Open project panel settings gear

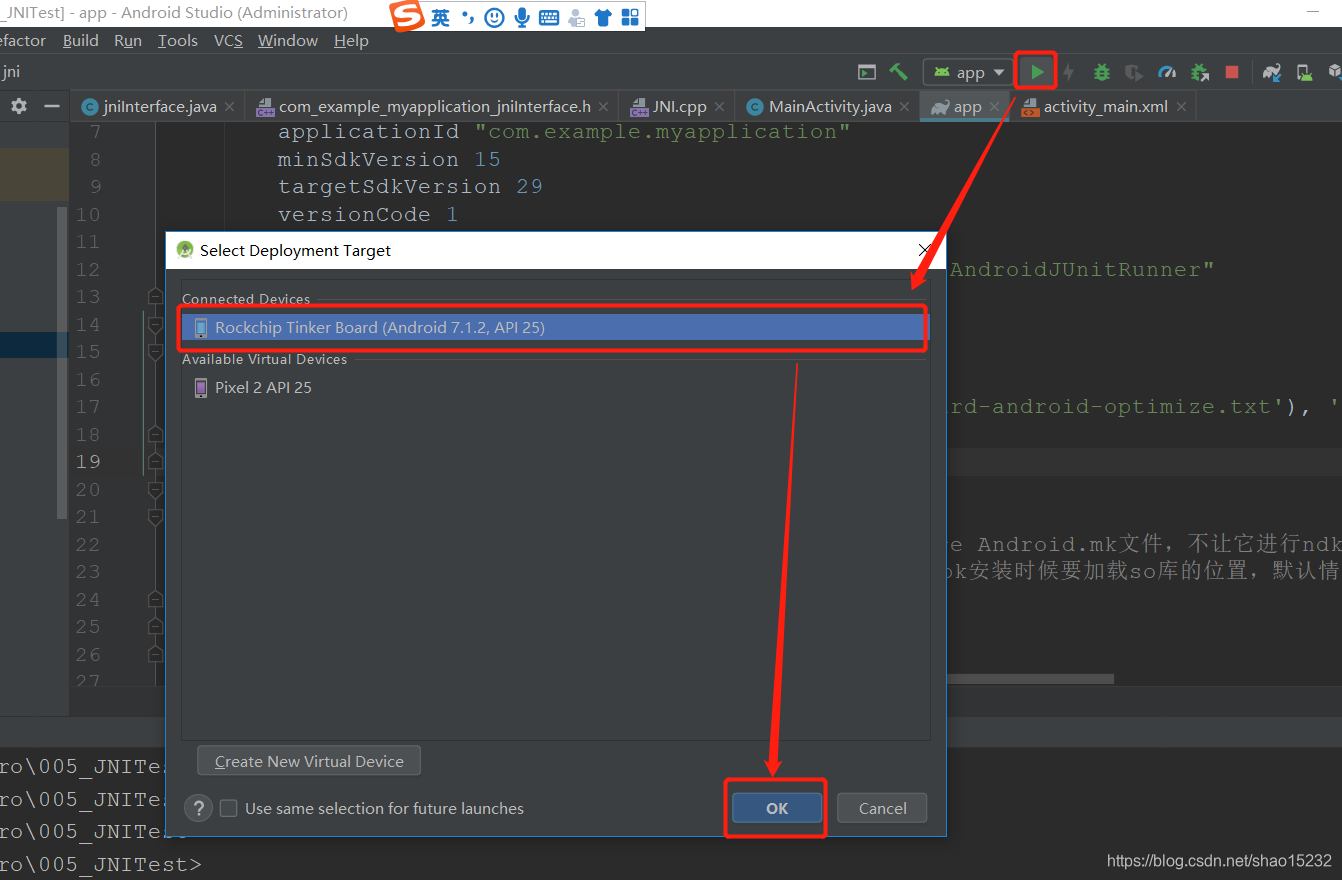pos(19,106)
